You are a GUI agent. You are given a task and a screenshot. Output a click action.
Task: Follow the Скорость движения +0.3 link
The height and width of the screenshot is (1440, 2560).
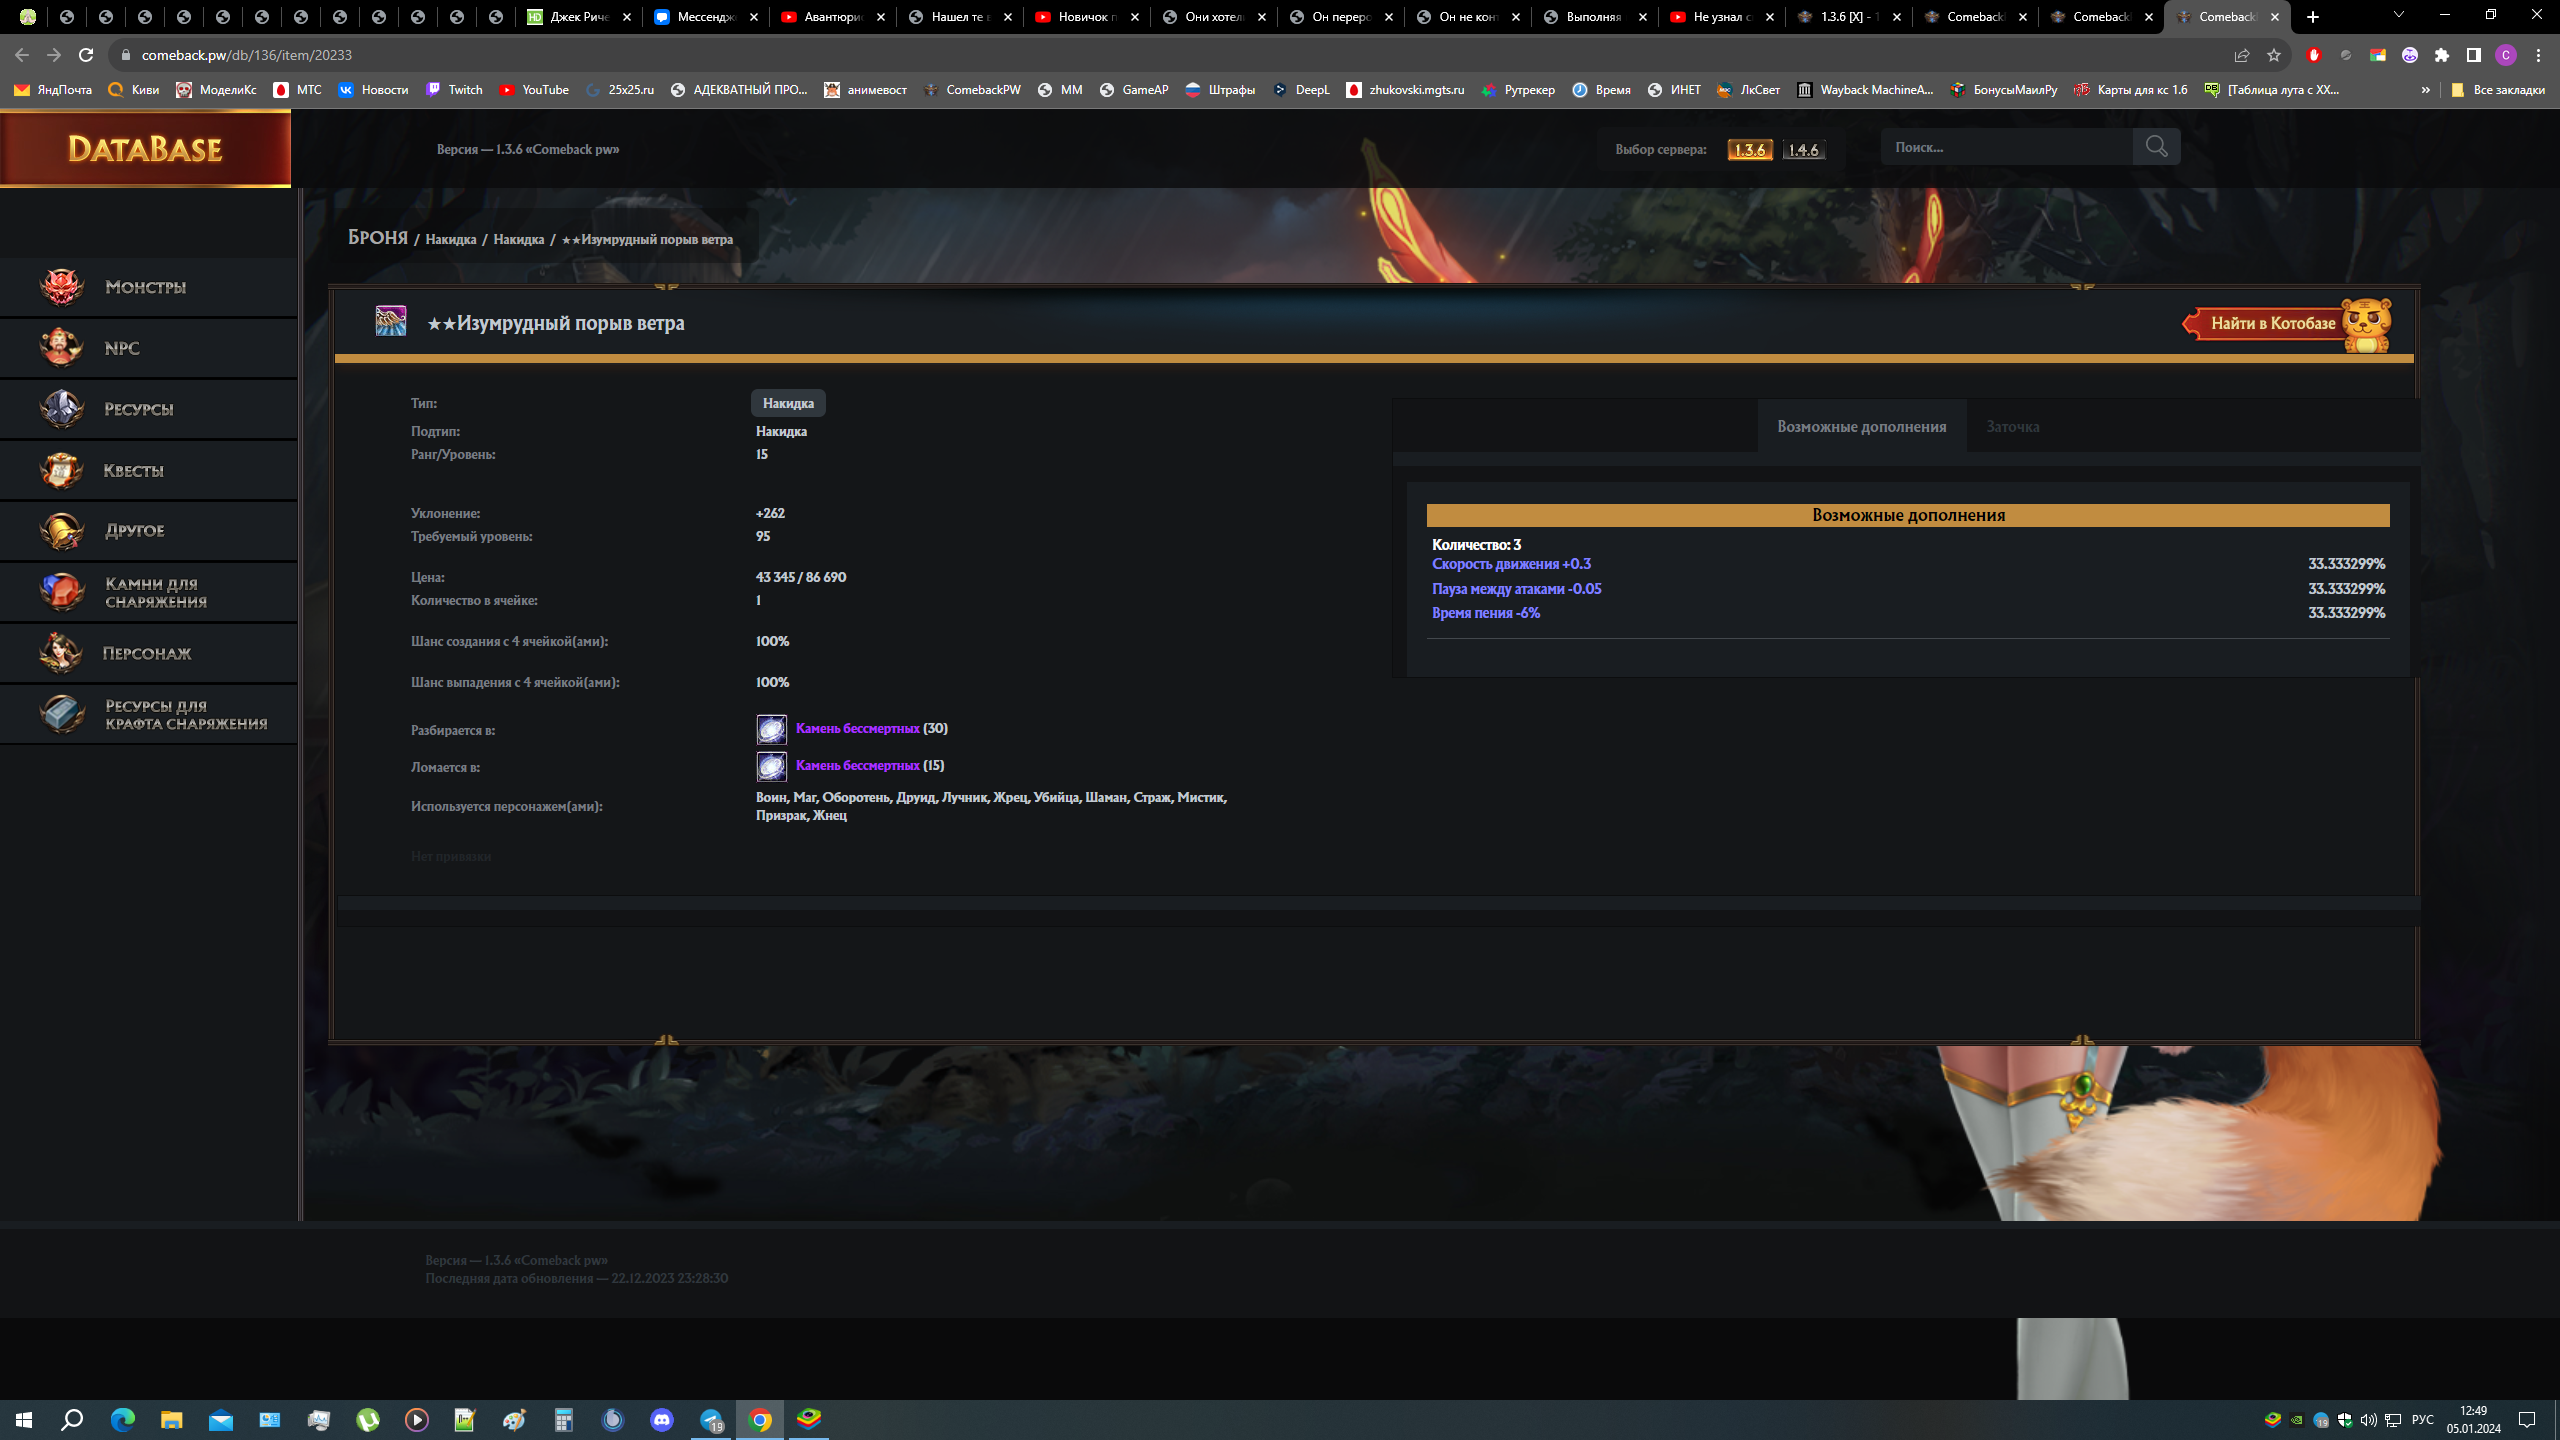[x=1511, y=564]
